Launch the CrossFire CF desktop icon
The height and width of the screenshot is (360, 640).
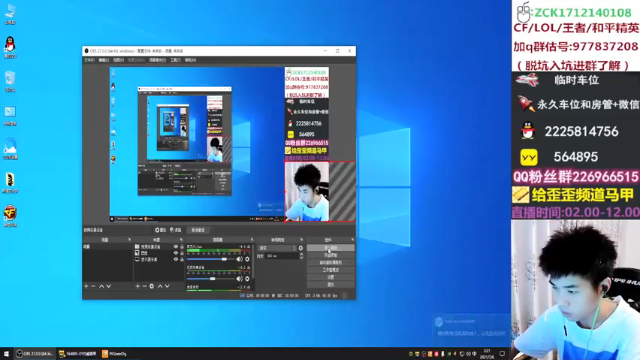point(10,216)
